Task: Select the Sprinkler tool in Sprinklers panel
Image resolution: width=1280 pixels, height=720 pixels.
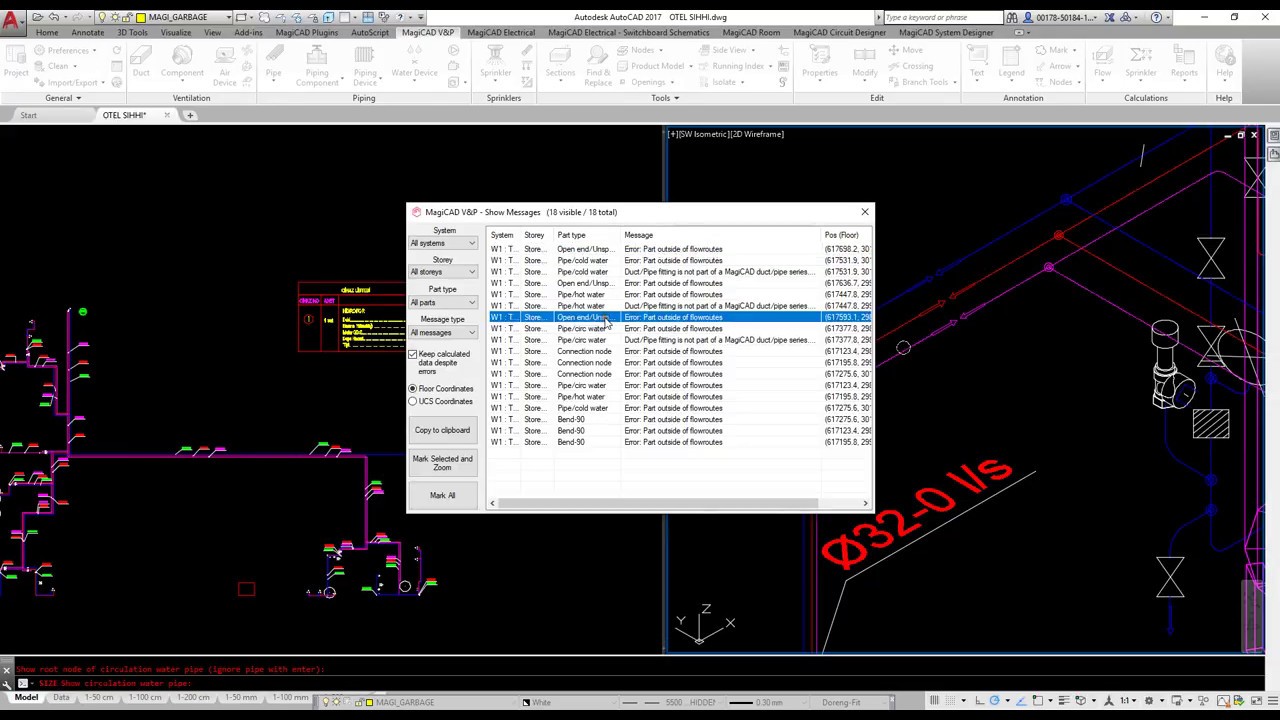Action: tap(496, 64)
